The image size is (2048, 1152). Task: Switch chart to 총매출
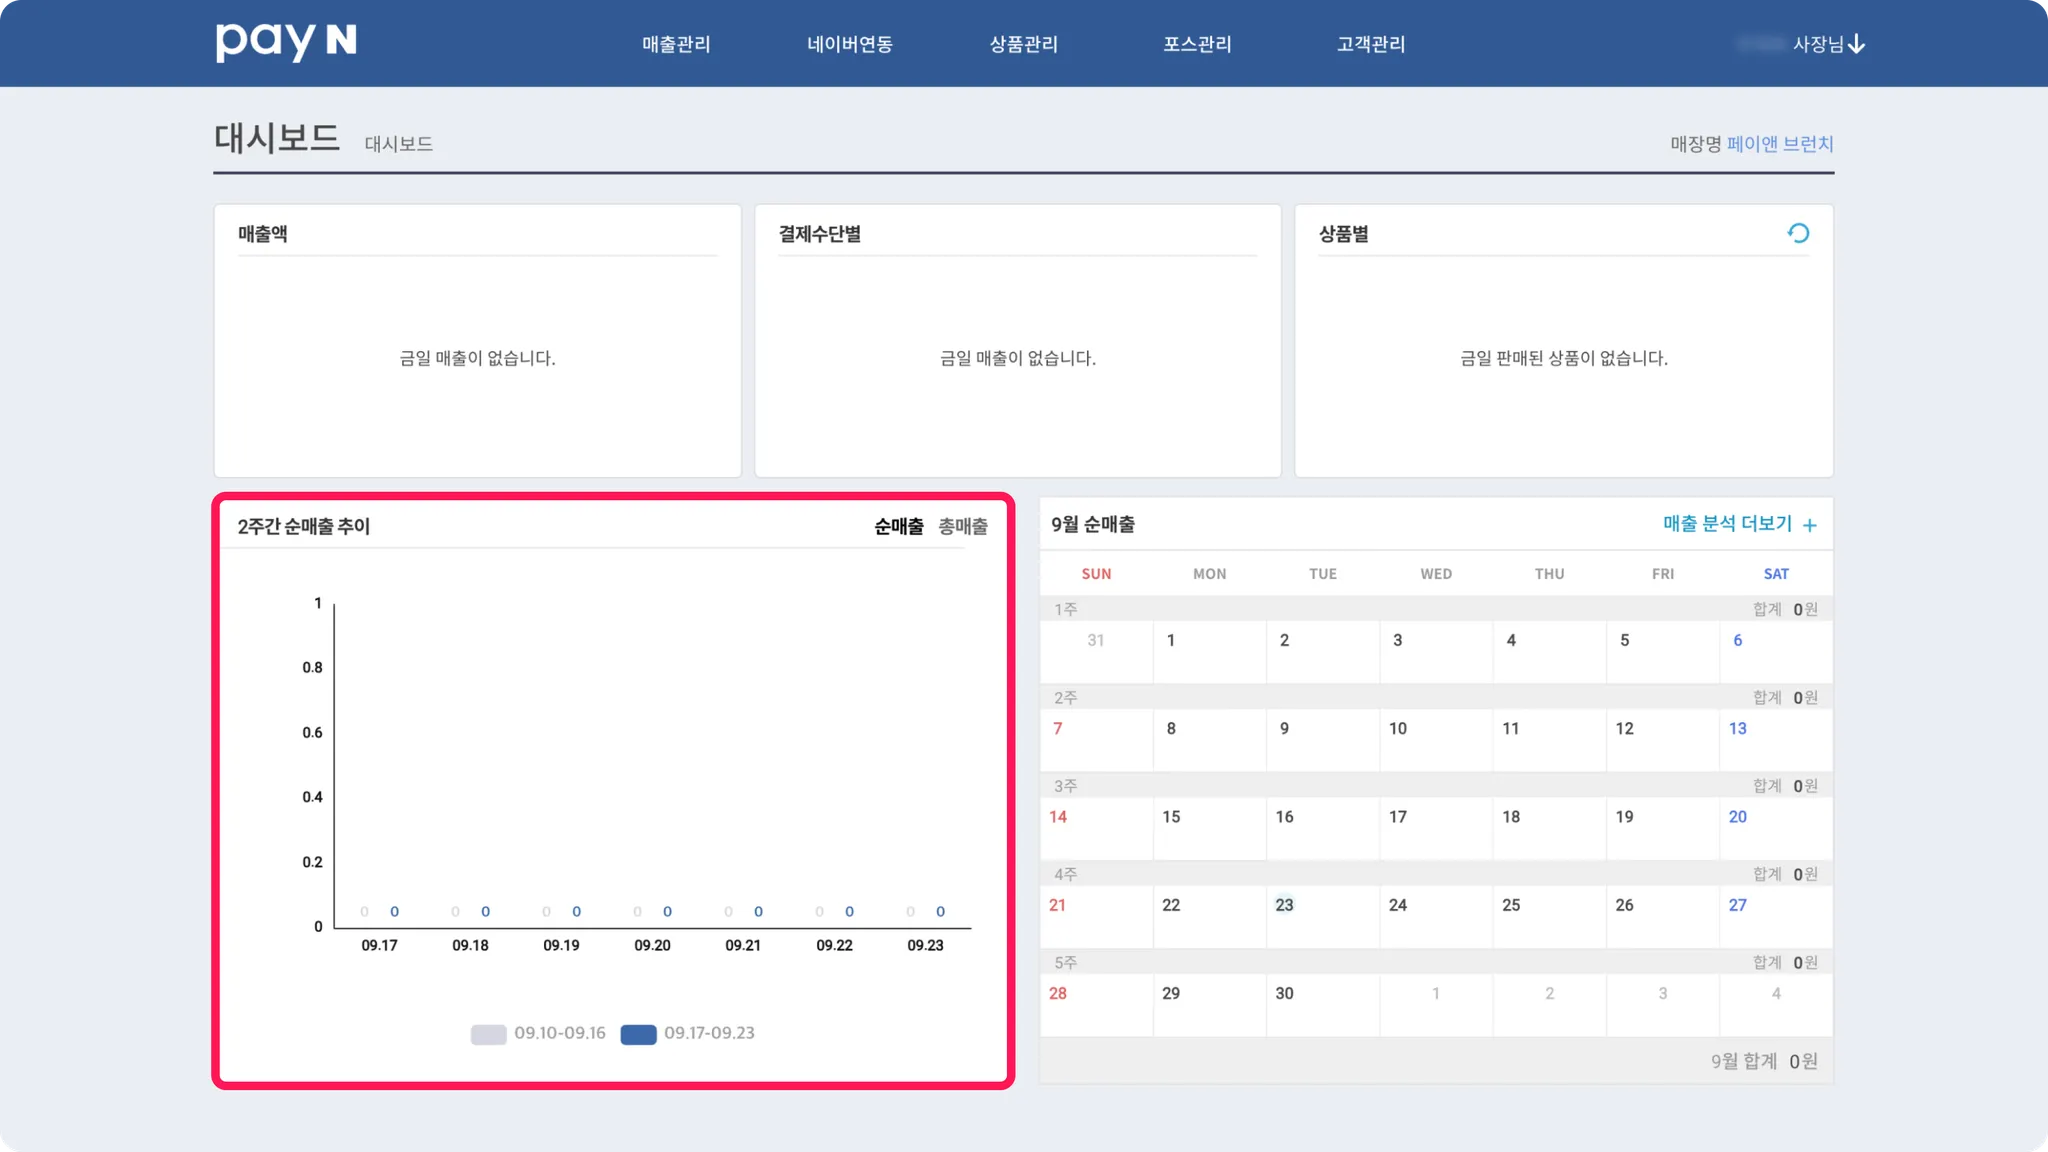click(962, 526)
